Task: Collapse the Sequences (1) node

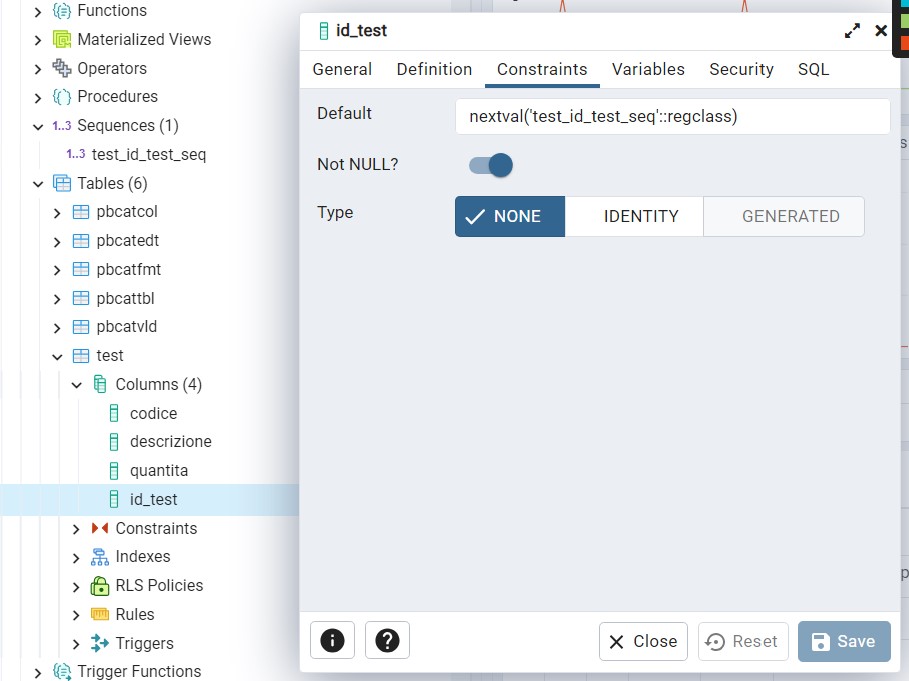Action: [x=38, y=126]
